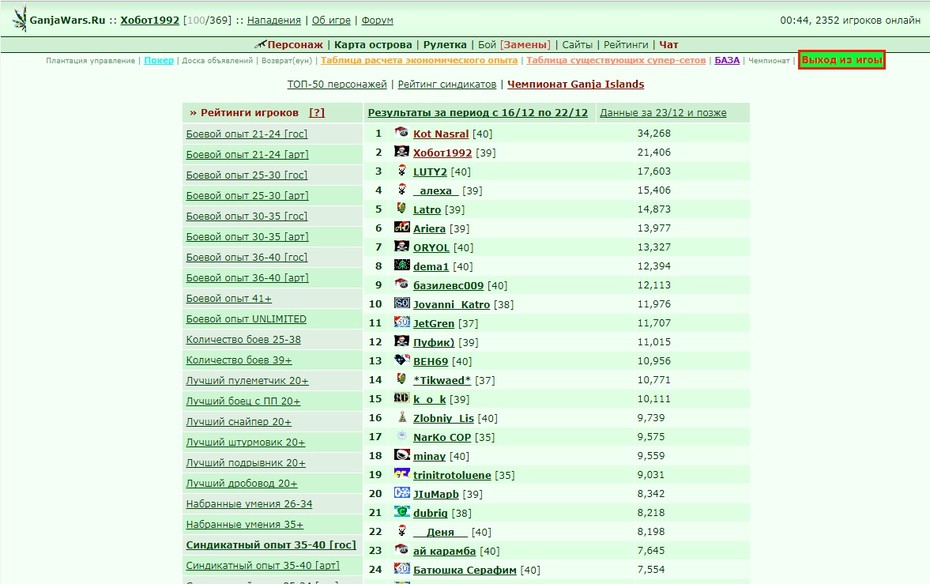Open the [?] help link beside Рейтинги игроков
The width and height of the screenshot is (930, 584).
(317, 113)
